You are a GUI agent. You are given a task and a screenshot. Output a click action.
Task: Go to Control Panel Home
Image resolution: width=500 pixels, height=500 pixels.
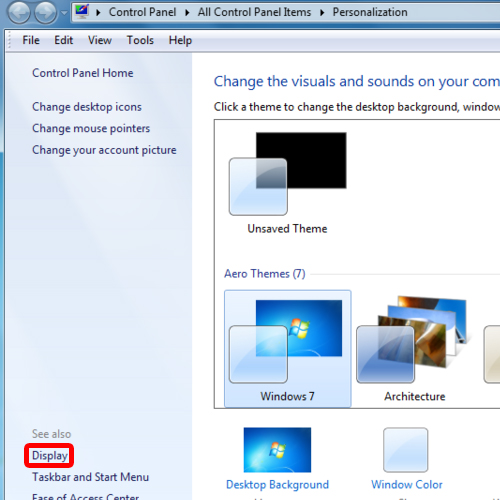pos(83,73)
